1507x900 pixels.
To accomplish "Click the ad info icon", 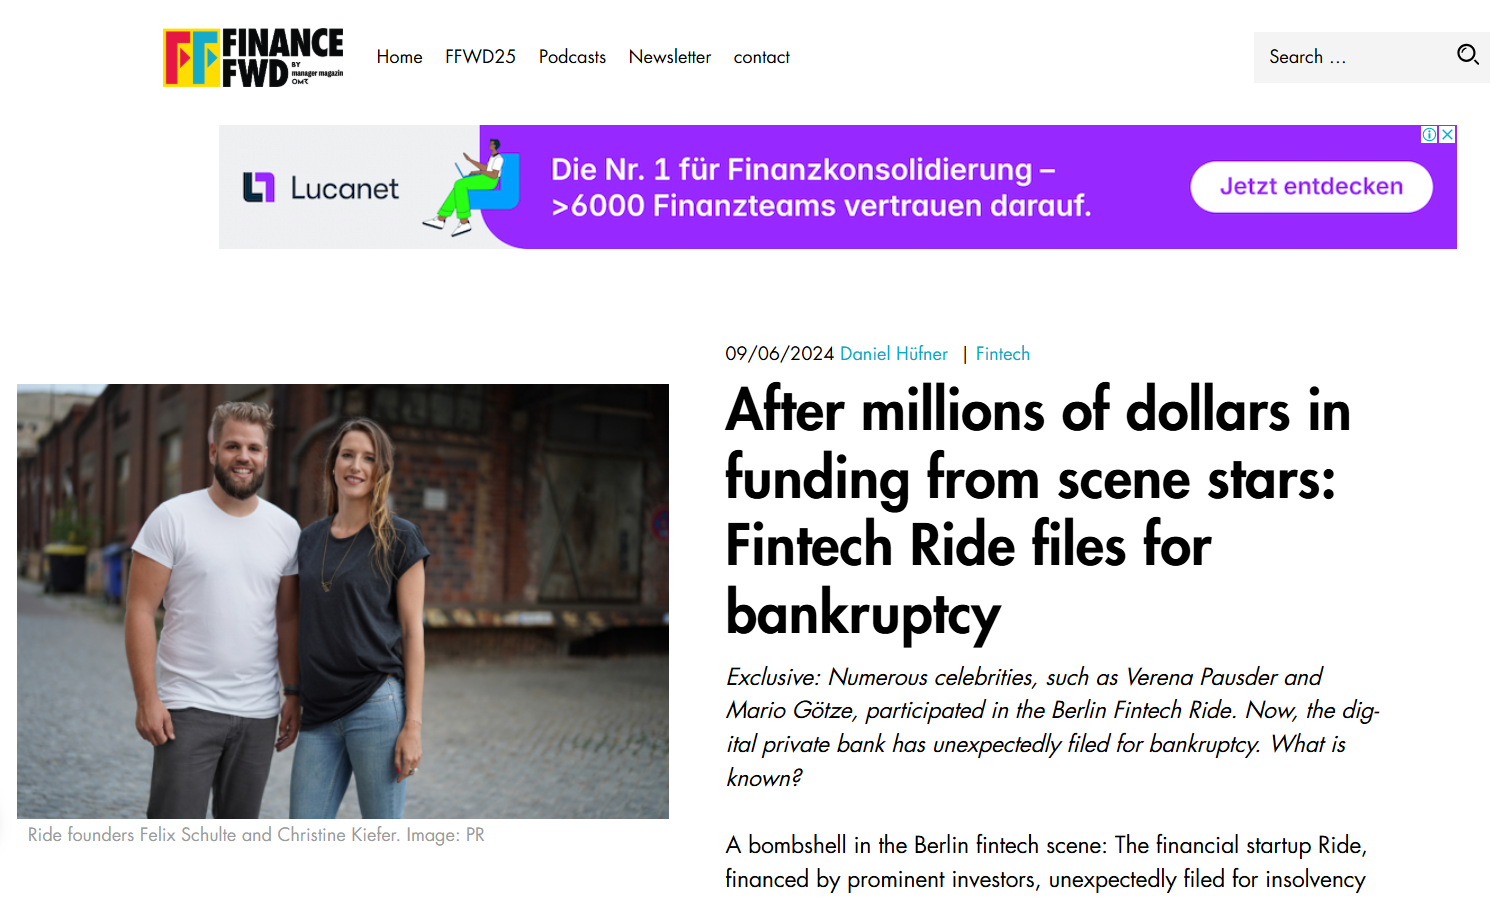I will tap(1430, 134).
